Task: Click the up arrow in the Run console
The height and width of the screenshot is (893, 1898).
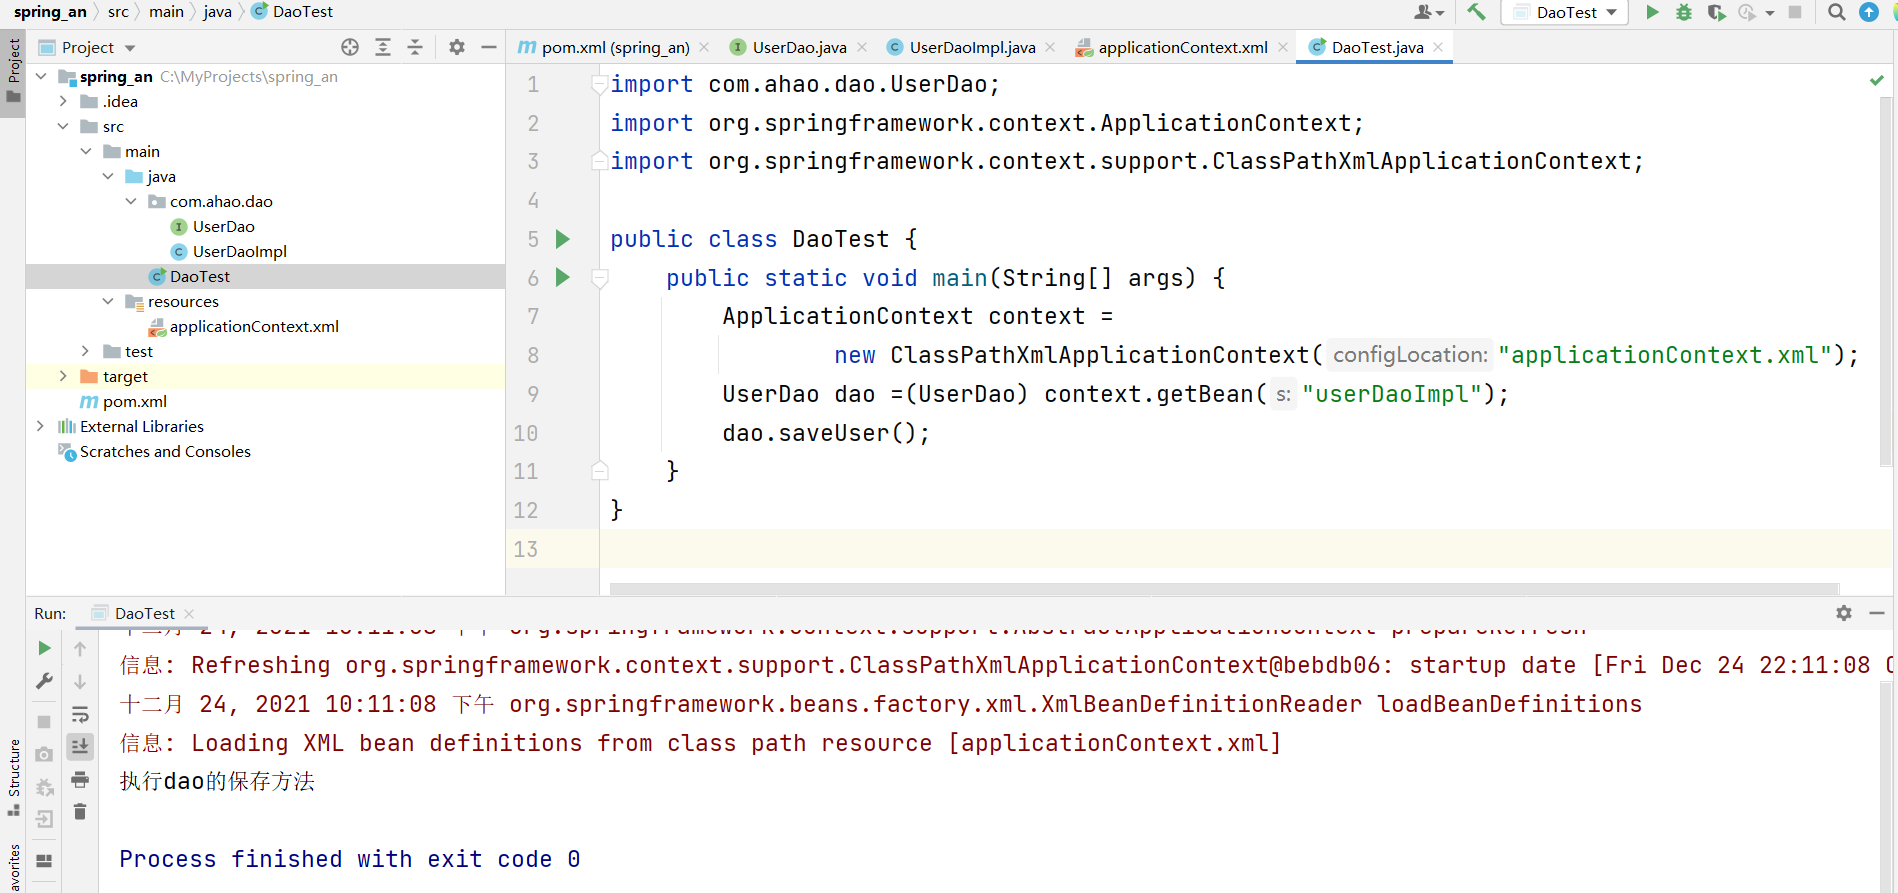Action: [80, 649]
